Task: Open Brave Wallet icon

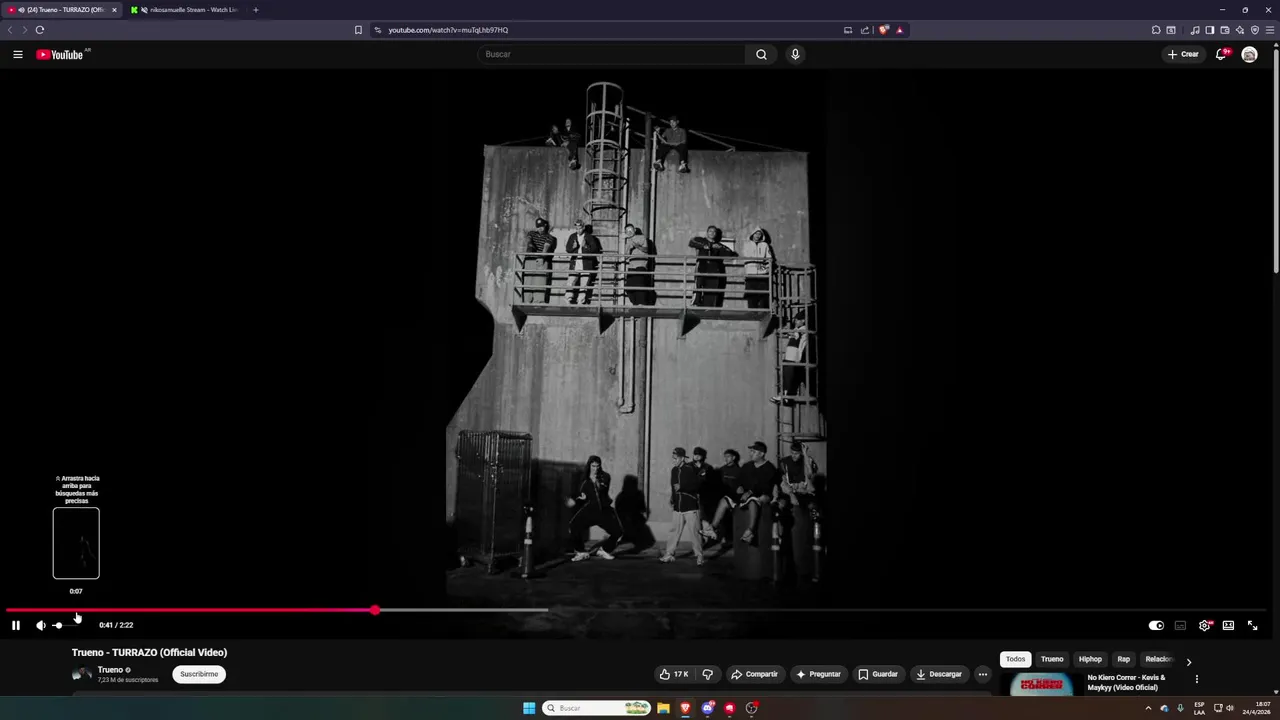Action: [1225, 30]
